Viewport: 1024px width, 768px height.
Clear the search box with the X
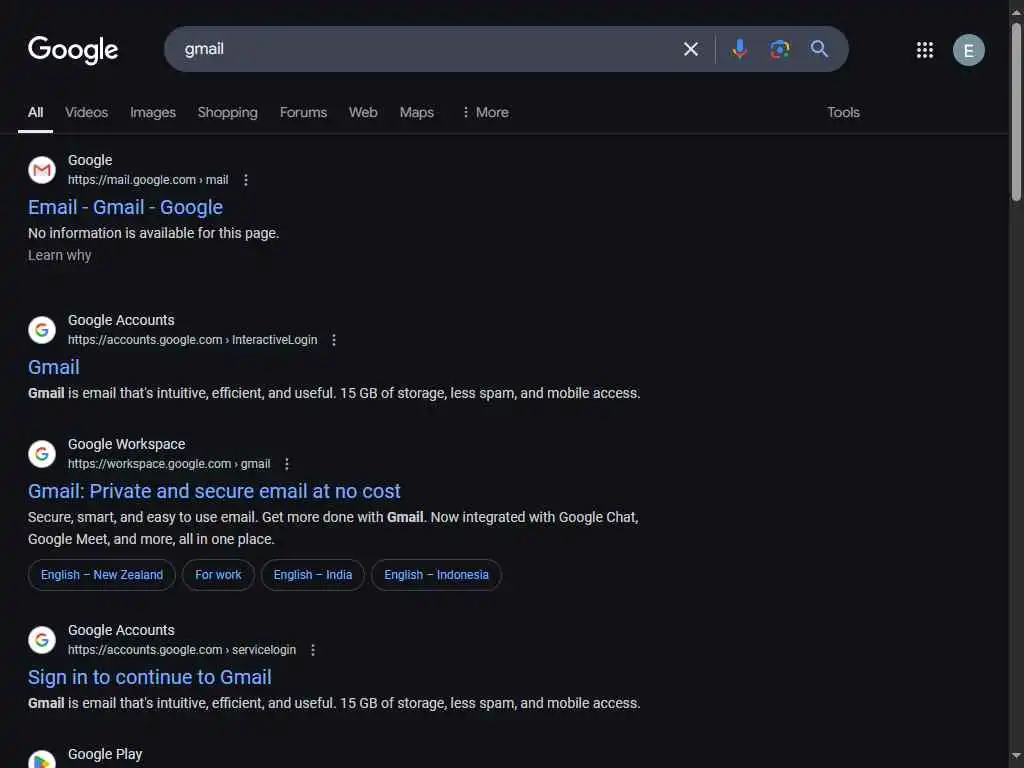click(690, 49)
